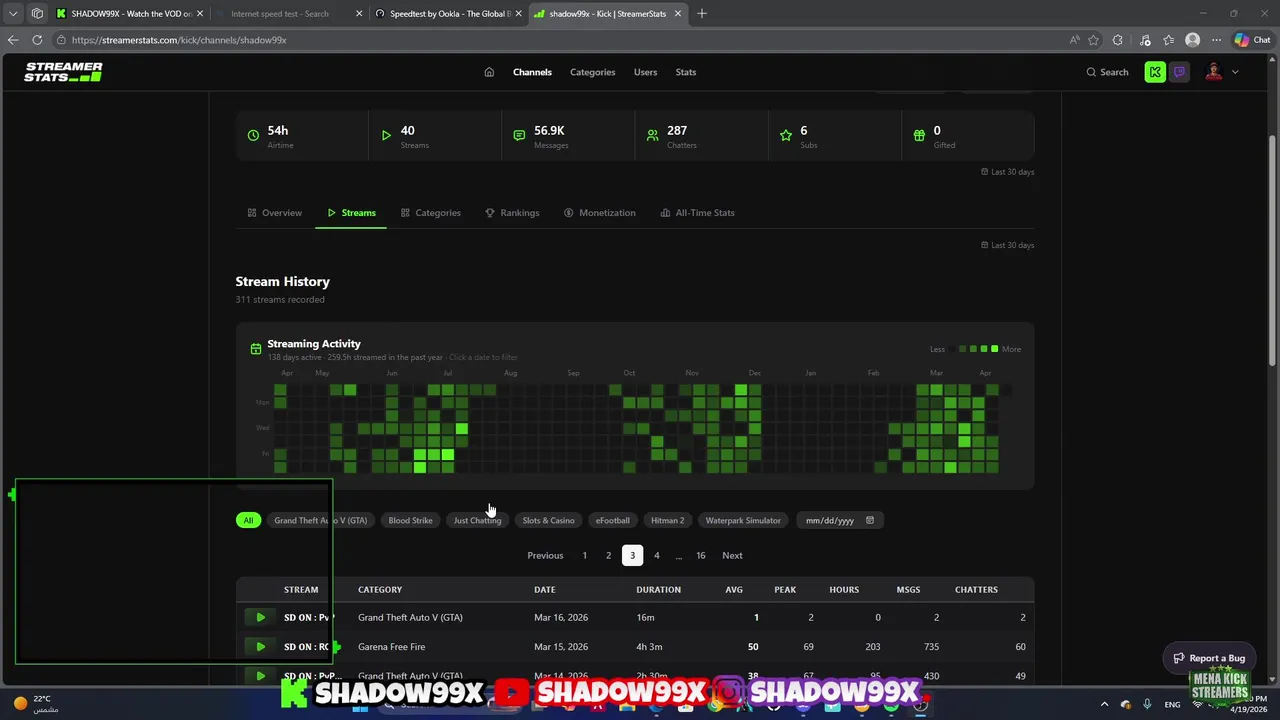This screenshot has width=1280, height=720.
Task: Open Copilot Chat button
Action: (x=1252, y=40)
